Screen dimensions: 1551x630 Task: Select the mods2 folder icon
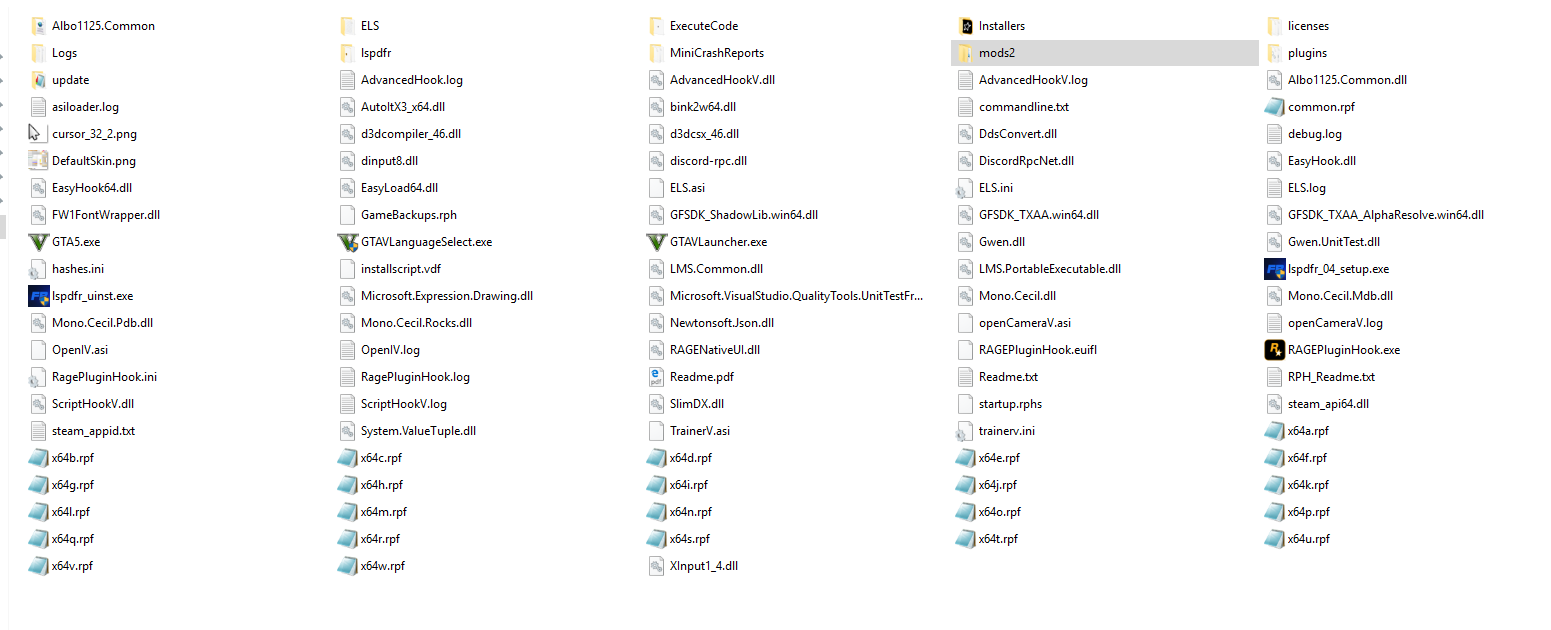point(965,53)
